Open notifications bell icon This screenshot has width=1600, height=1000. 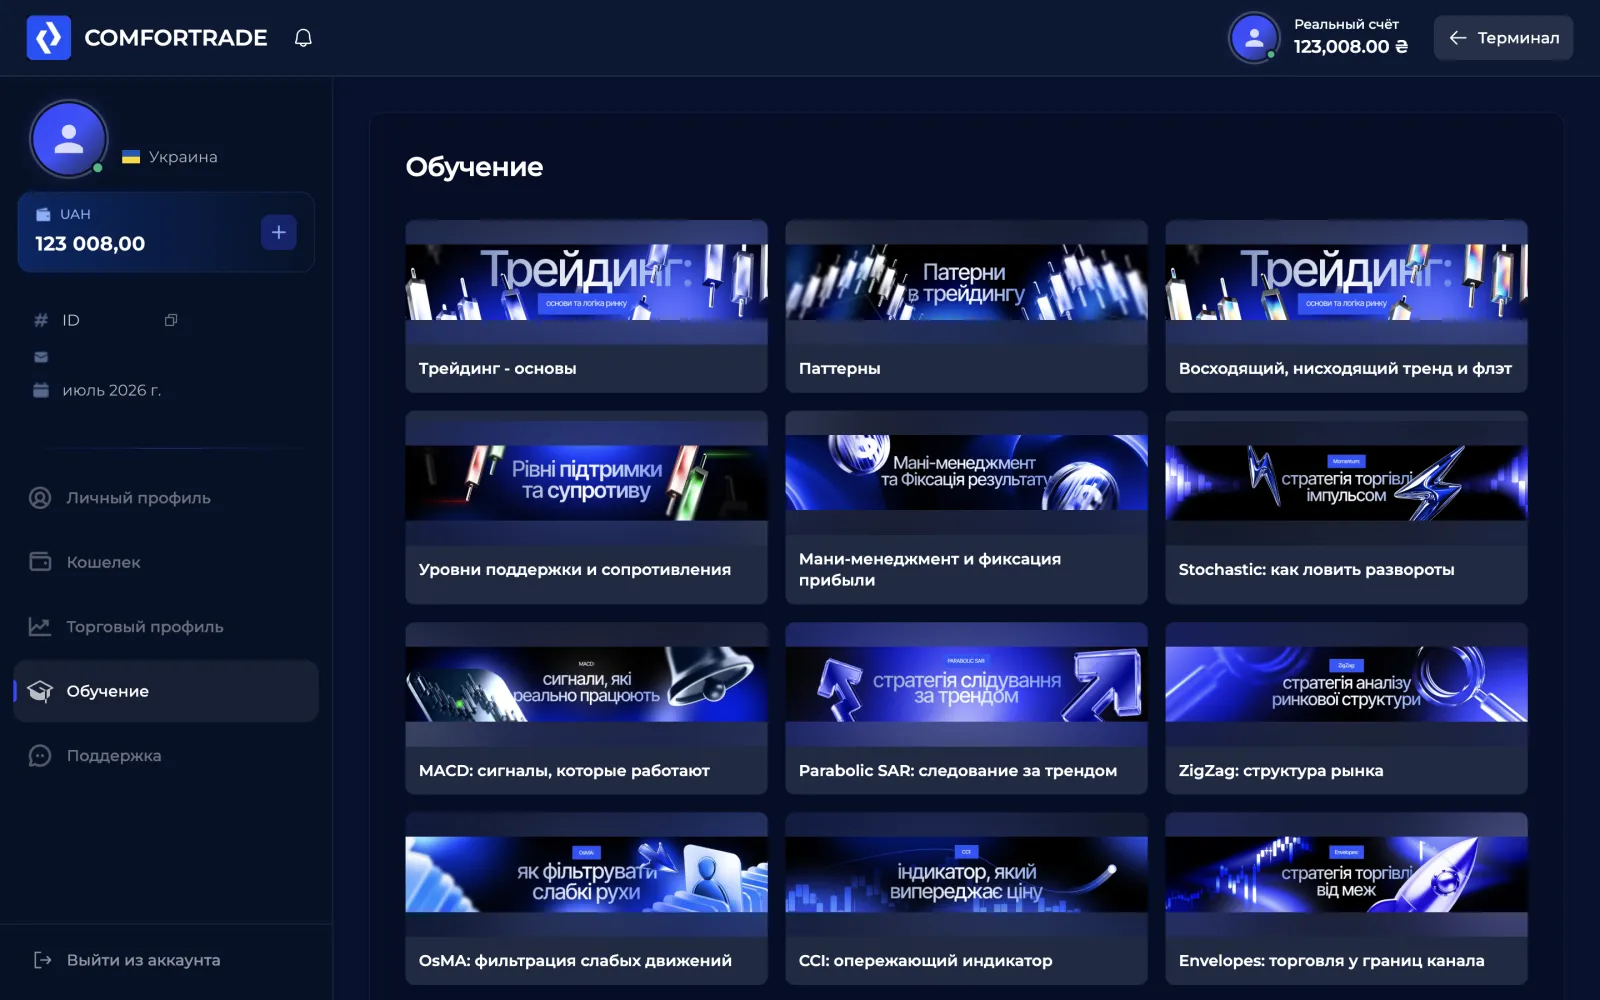coord(303,38)
